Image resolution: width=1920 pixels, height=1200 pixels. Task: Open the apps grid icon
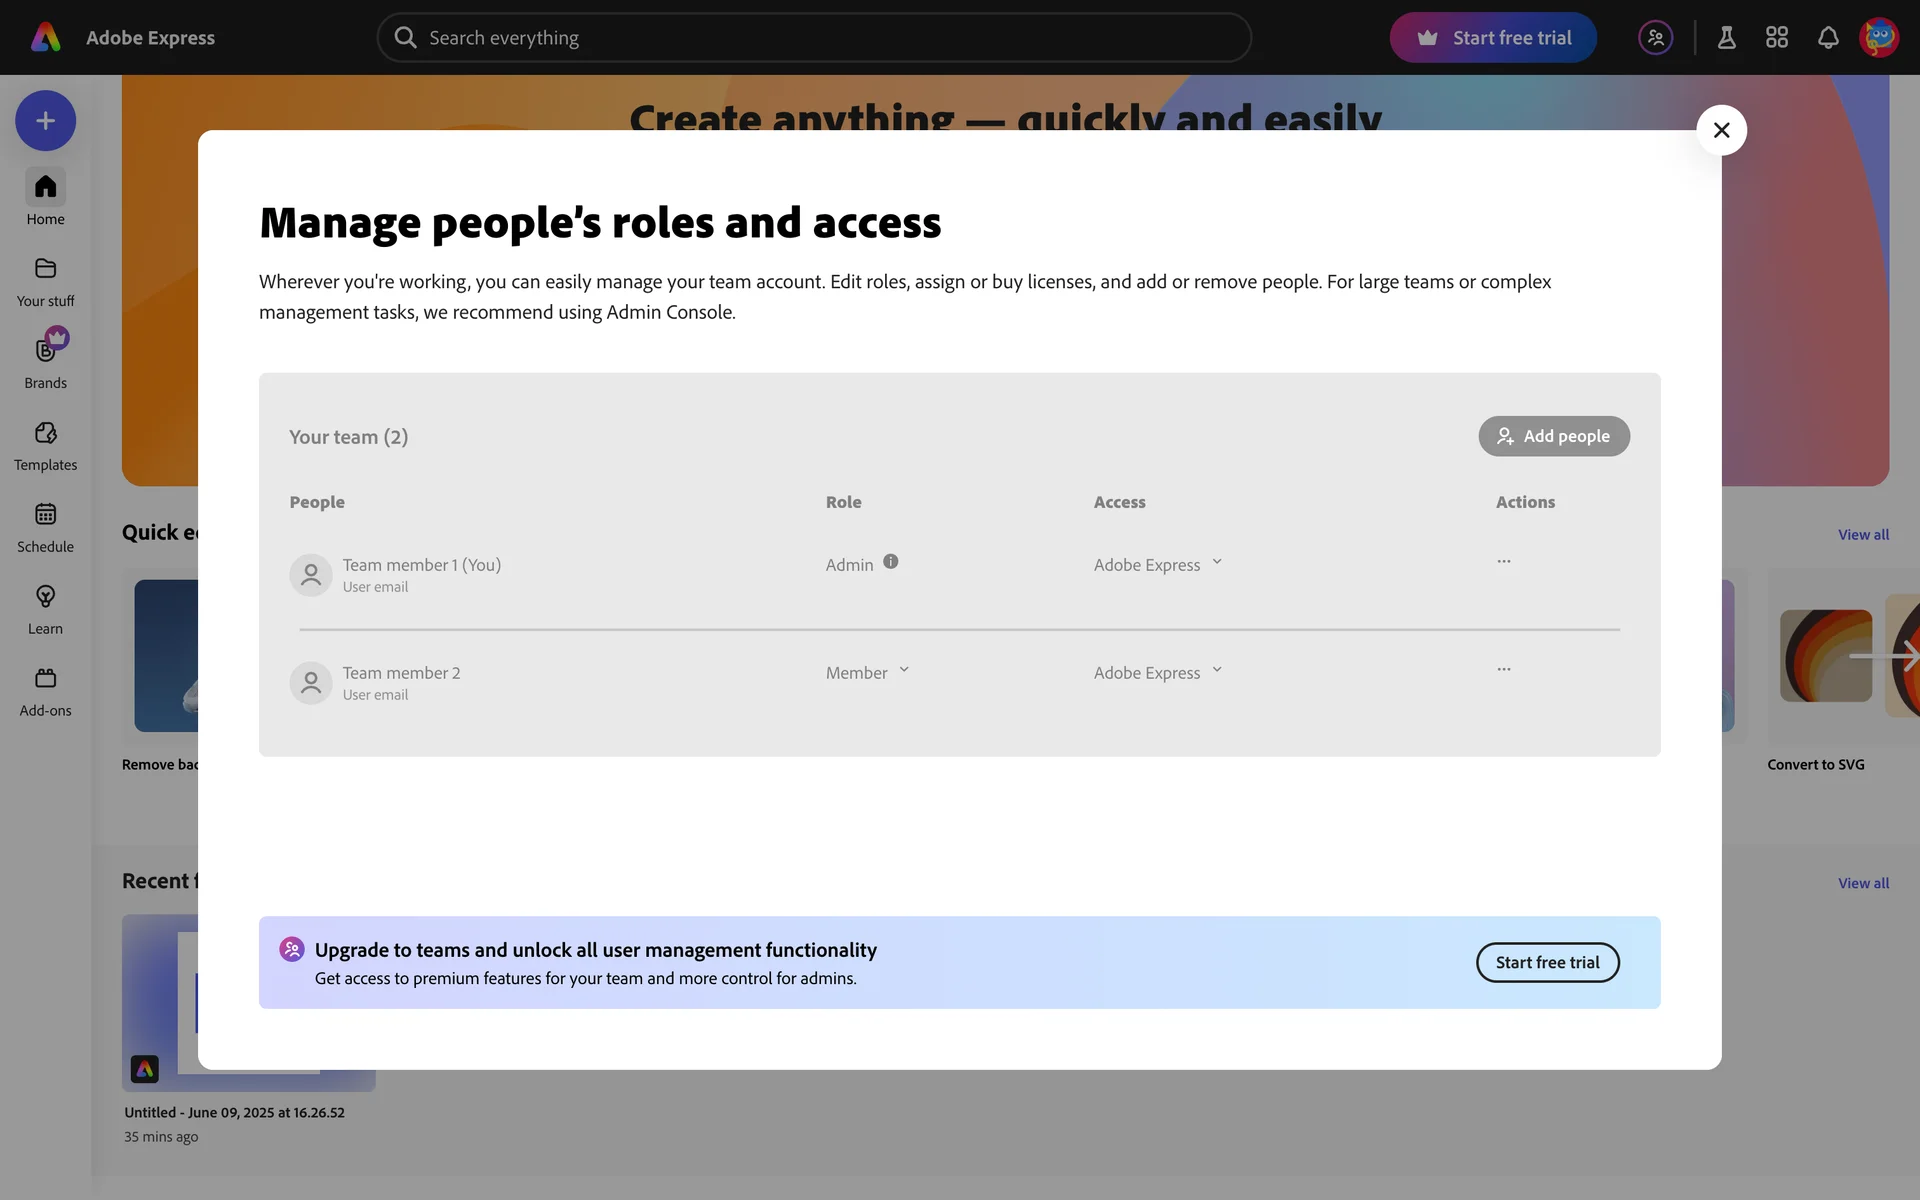[1776, 38]
